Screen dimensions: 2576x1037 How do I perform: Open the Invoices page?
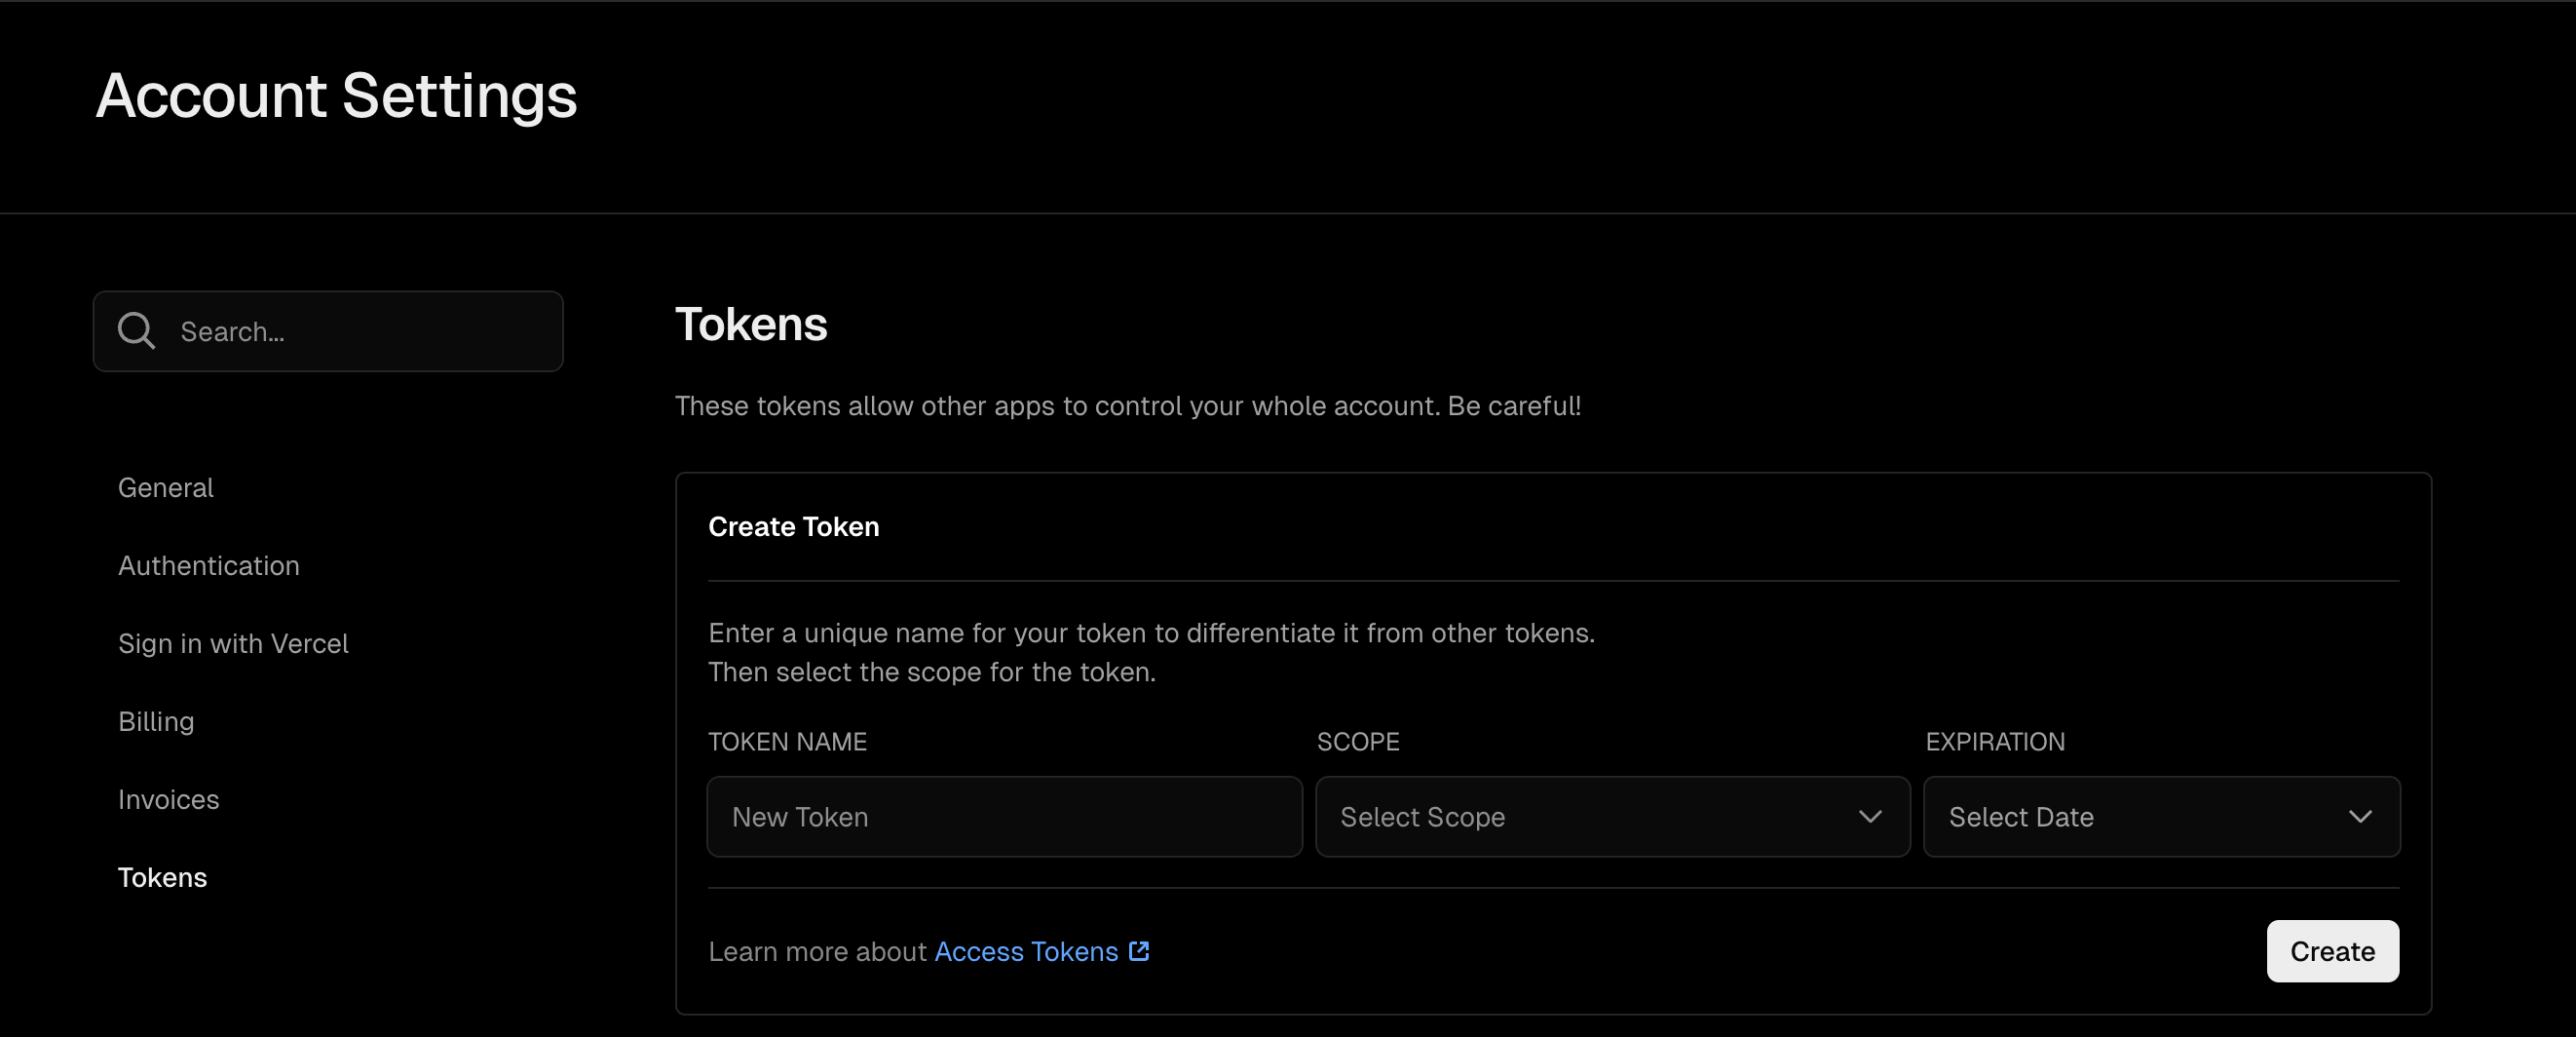click(x=169, y=800)
